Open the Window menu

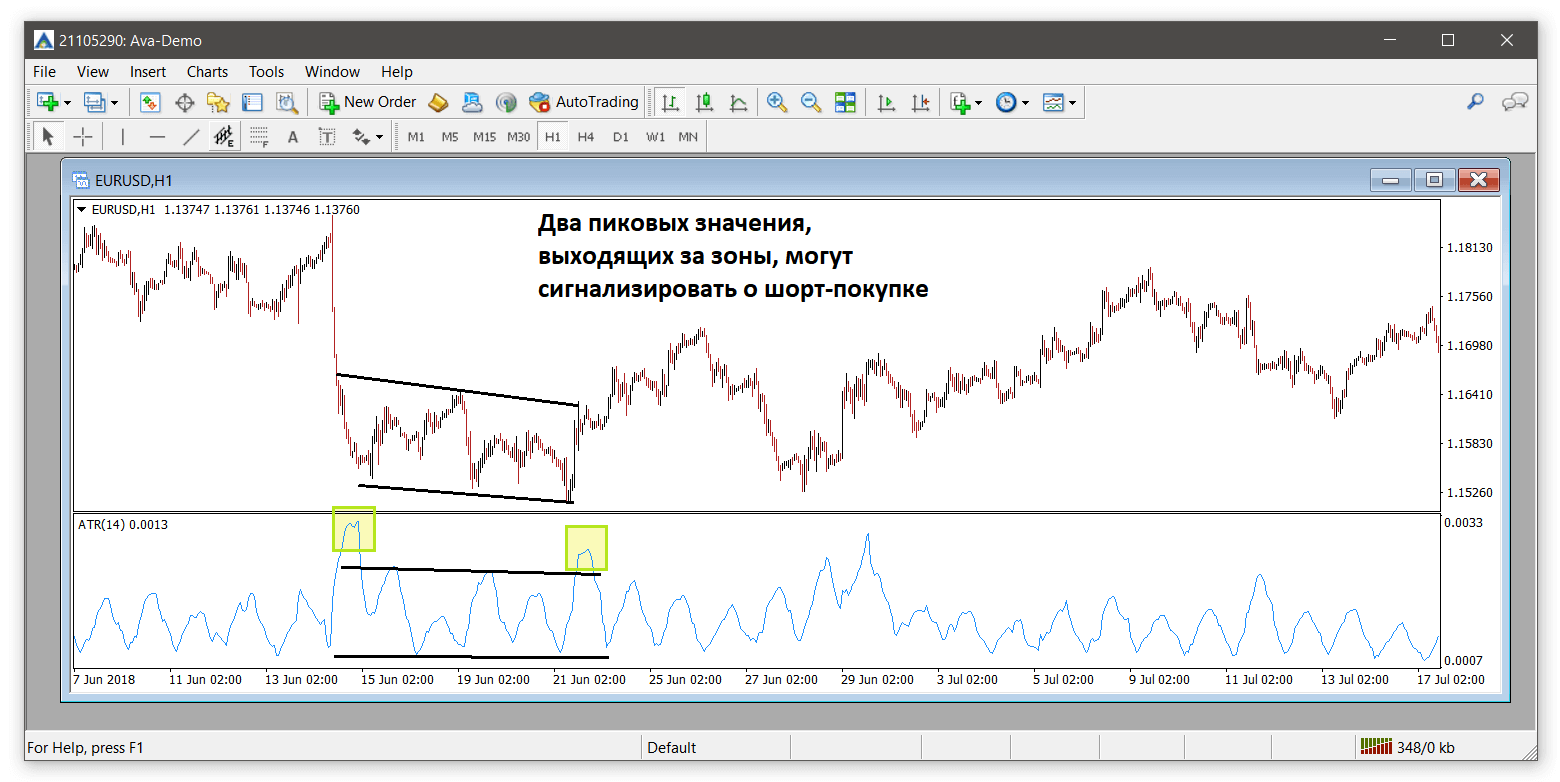[332, 72]
